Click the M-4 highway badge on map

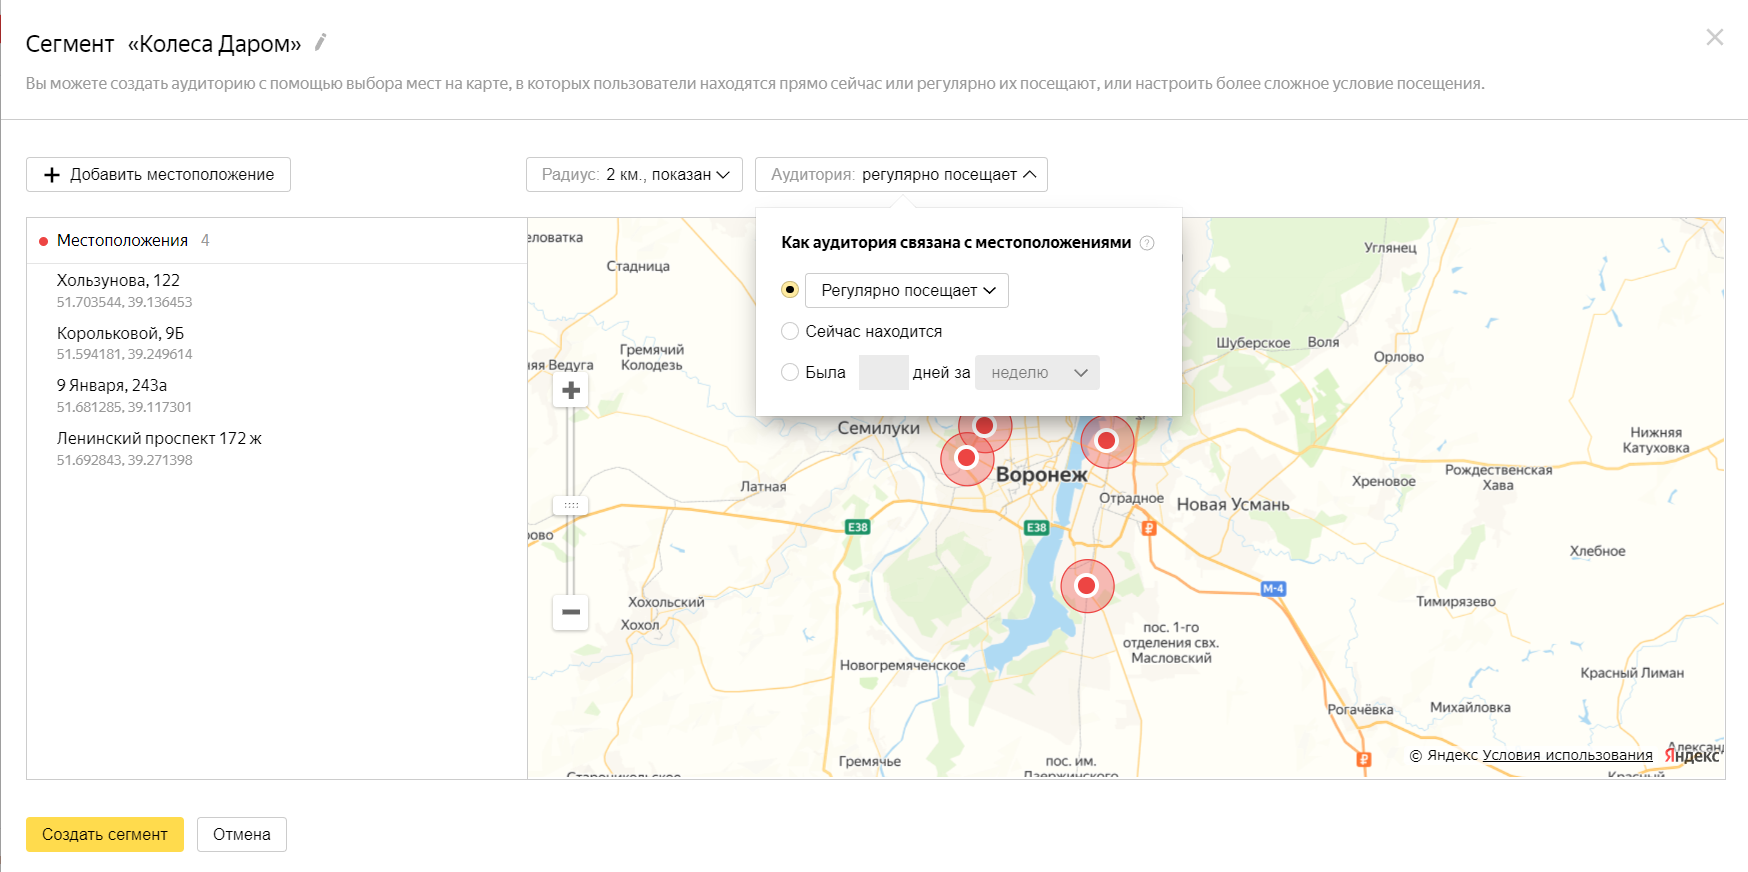coord(1272,589)
